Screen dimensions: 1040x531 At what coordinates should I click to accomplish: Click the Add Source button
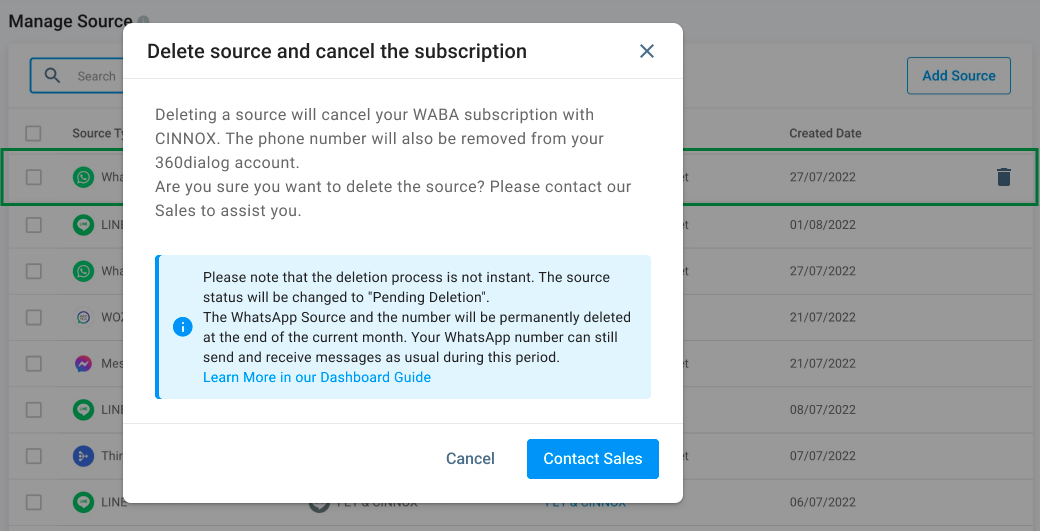click(958, 76)
